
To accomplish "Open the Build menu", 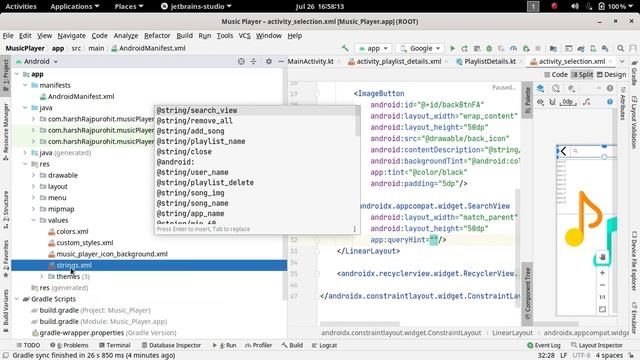I will [184, 36].
